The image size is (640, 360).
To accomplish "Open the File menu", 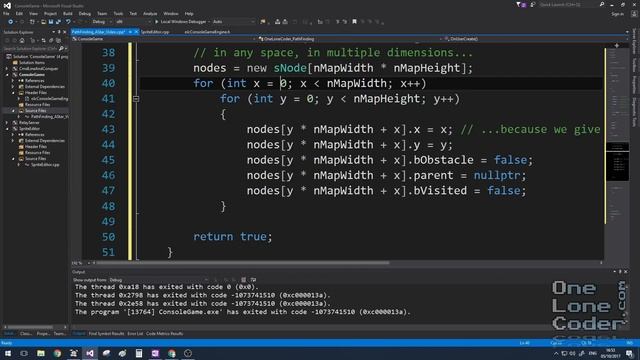I will (x=6, y=13).
